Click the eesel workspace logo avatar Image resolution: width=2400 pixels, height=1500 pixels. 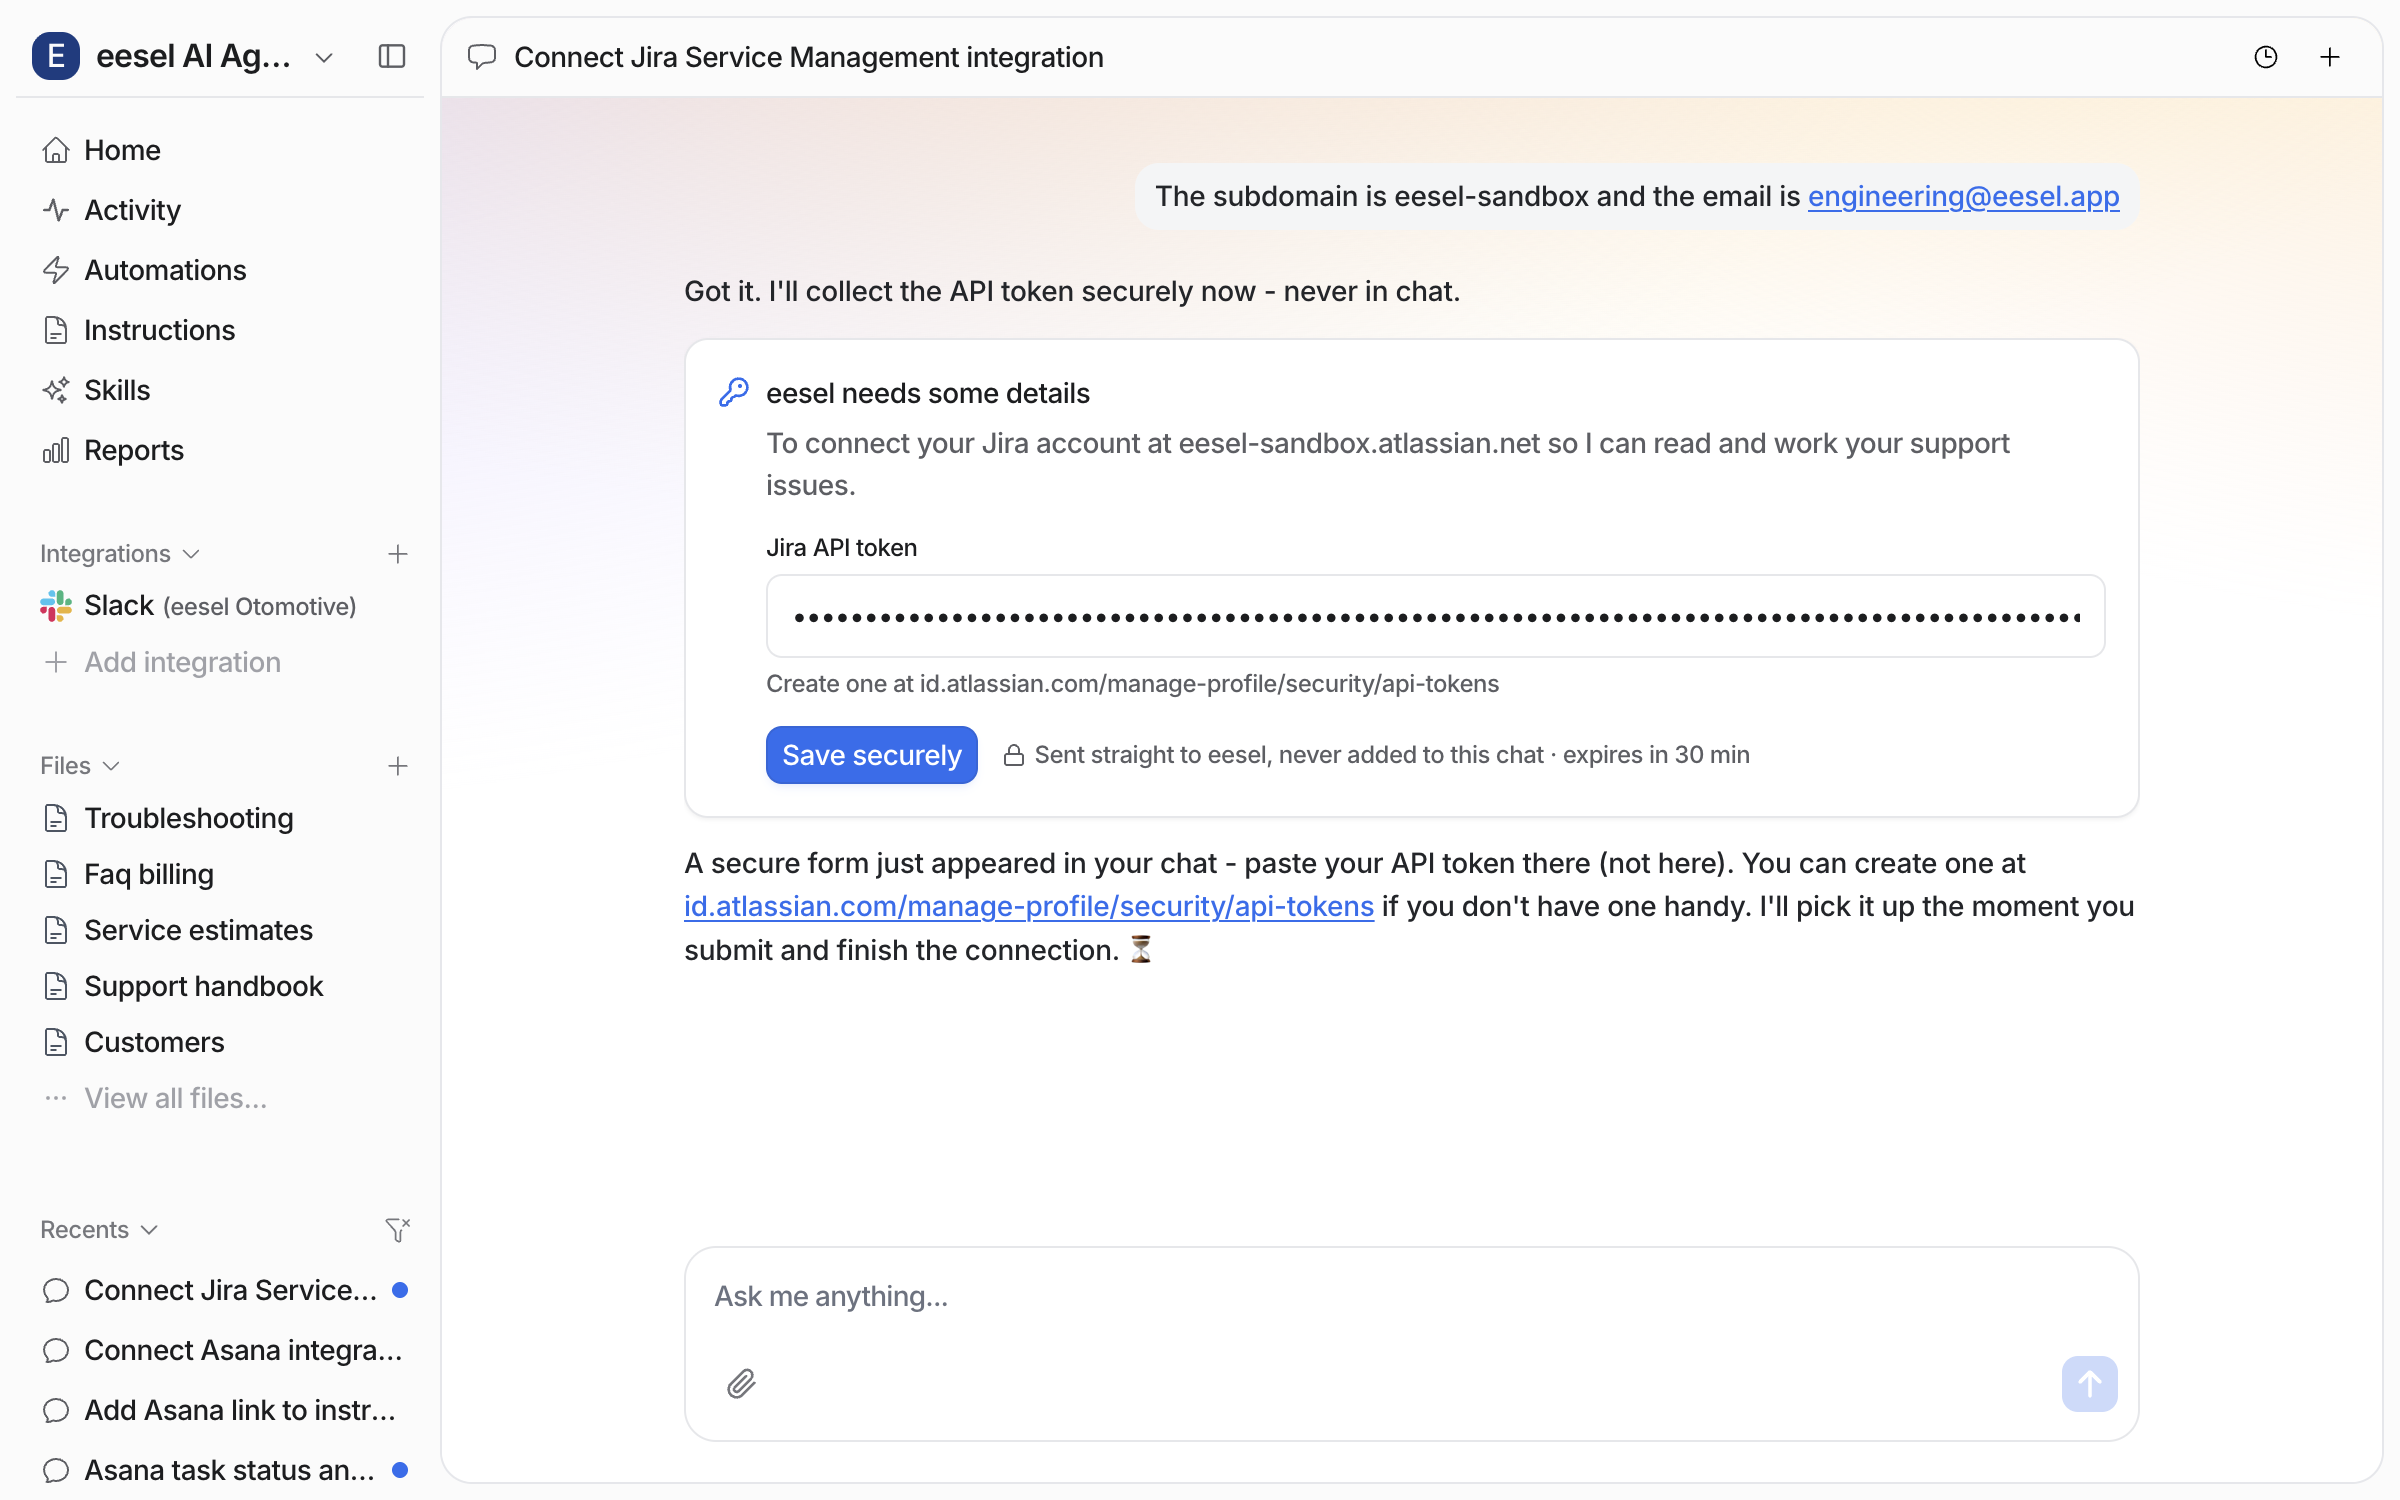(56, 56)
